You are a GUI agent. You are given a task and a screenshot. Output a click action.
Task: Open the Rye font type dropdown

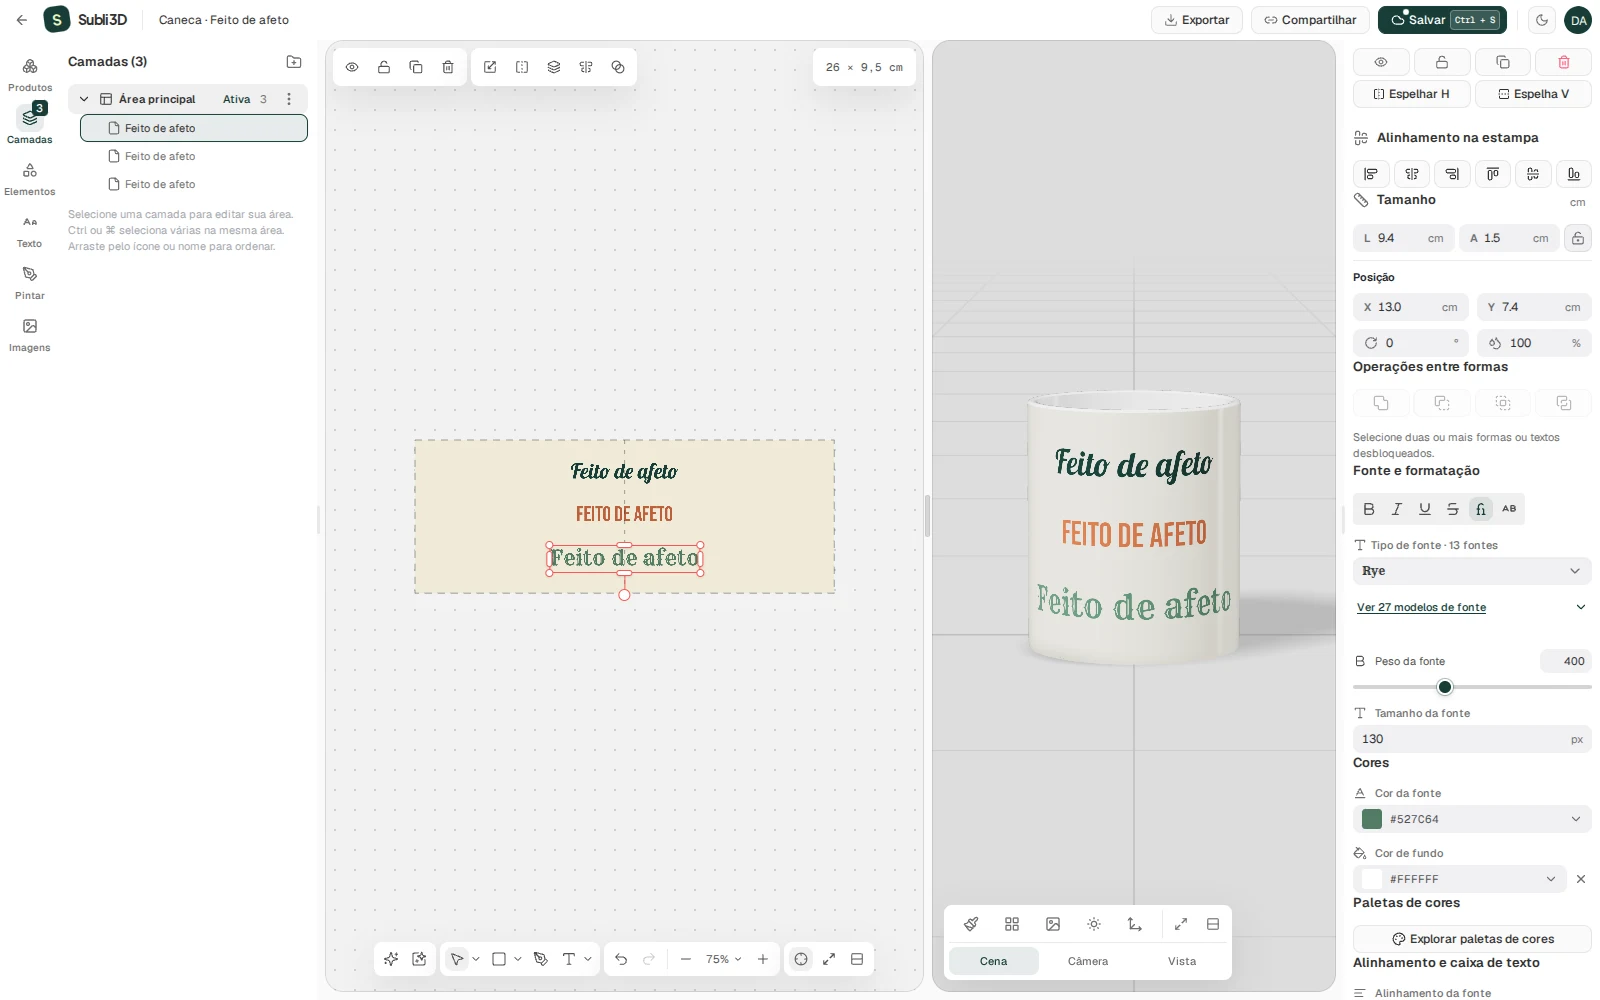(1472, 571)
